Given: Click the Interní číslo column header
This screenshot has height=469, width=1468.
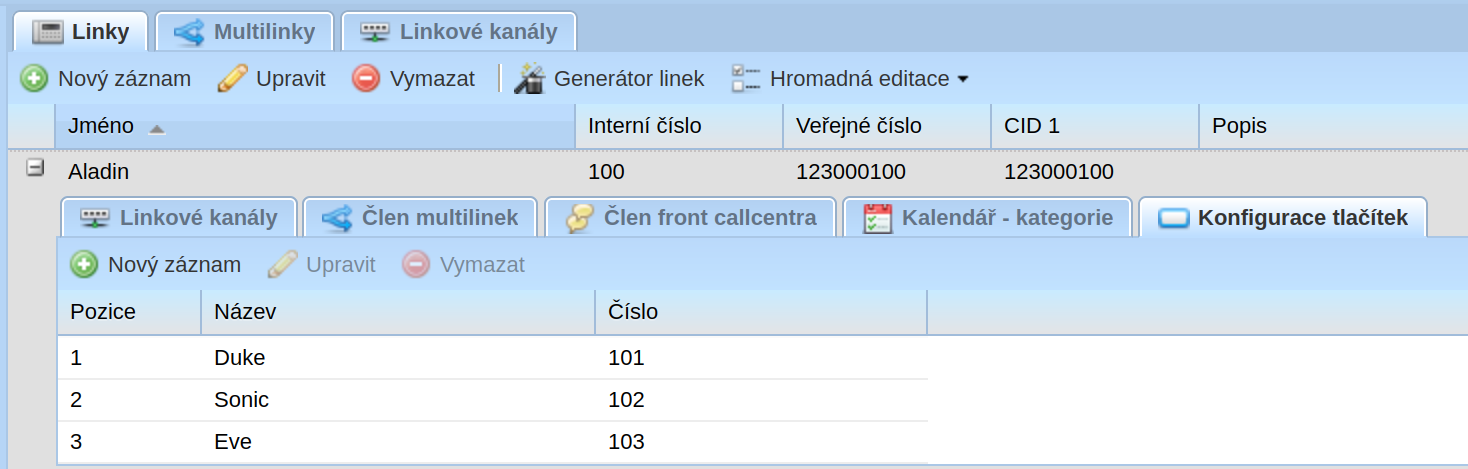Looking at the screenshot, I should tap(679, 126).
